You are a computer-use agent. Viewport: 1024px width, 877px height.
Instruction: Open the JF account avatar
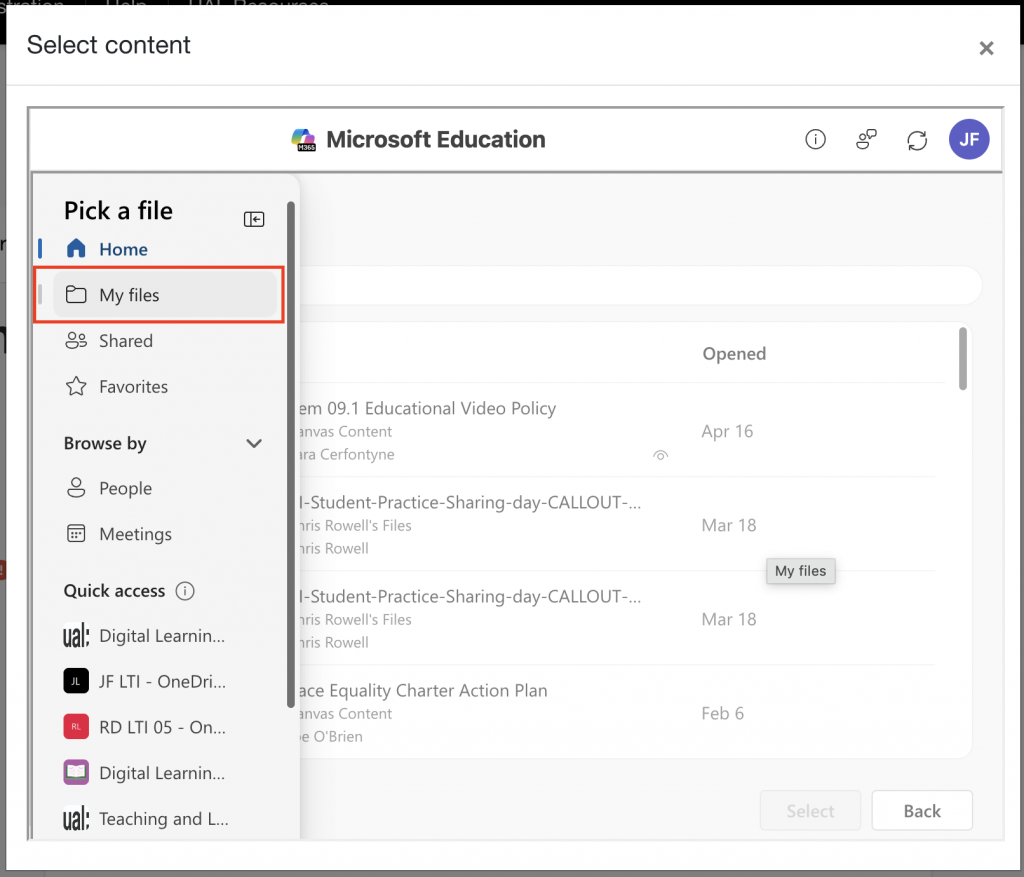pos(968,140)
